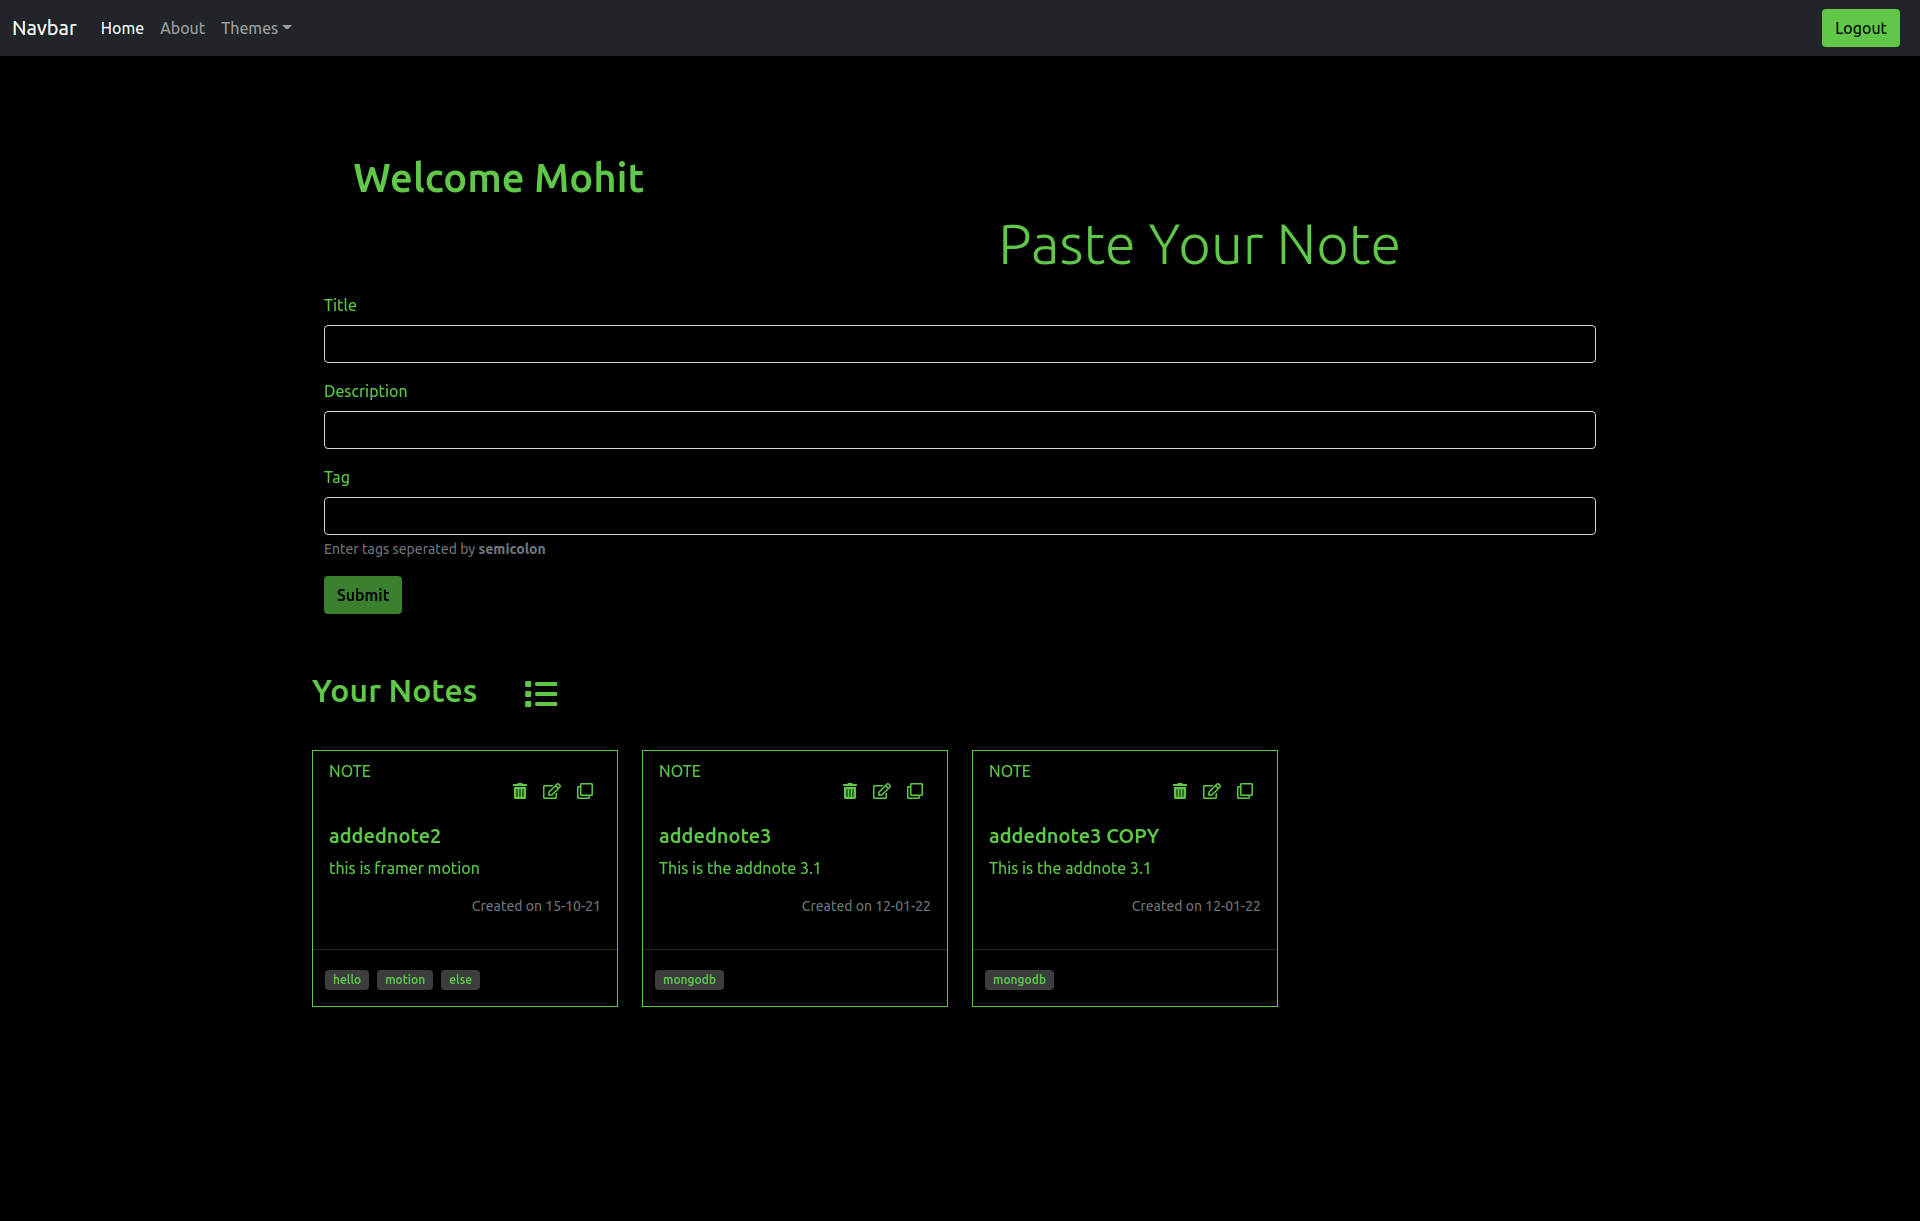Toggle list view next to Your Notes
Screen dimensions: 1920x1221
click(541, 693)
